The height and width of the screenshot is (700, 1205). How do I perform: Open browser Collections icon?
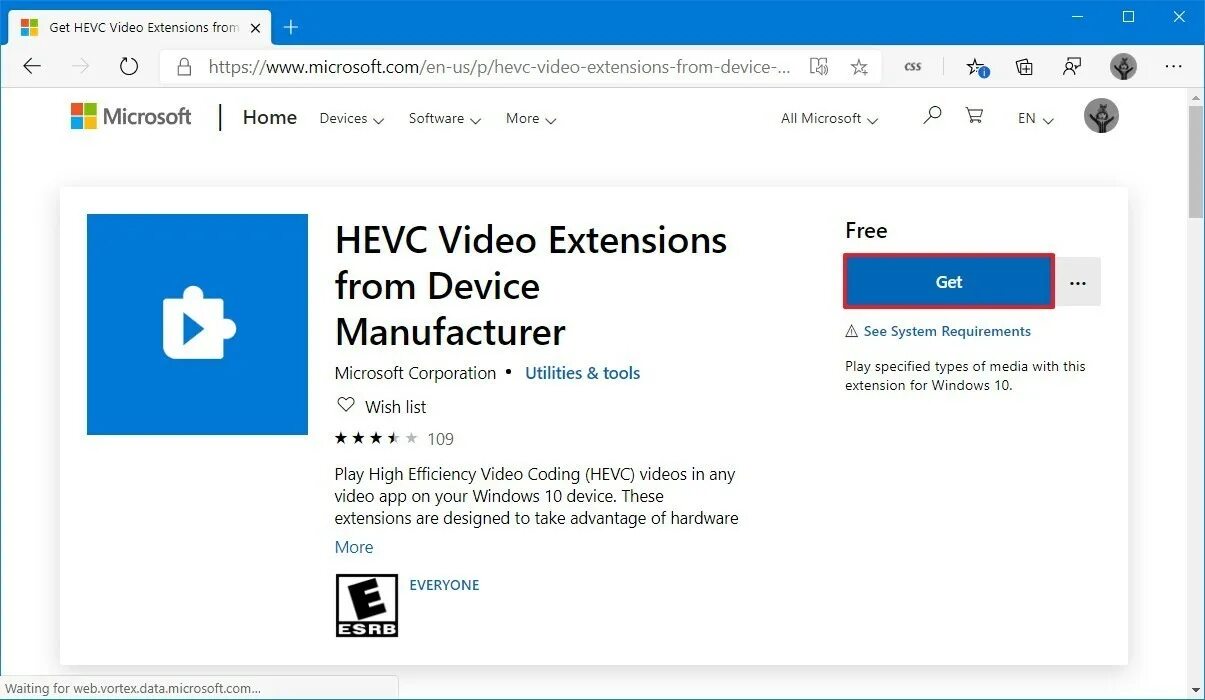tap(1024, 67)
